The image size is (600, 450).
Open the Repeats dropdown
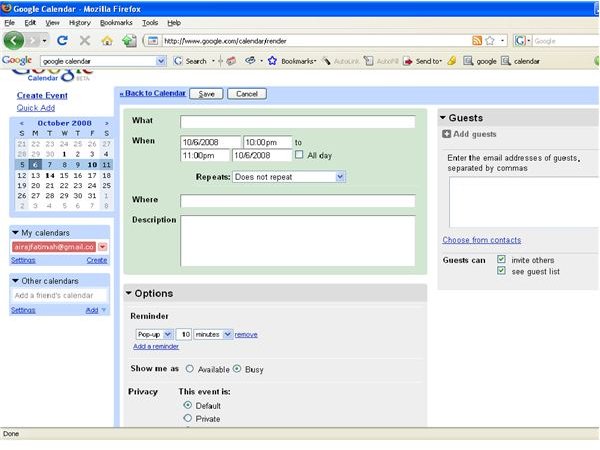click(289, 177)
